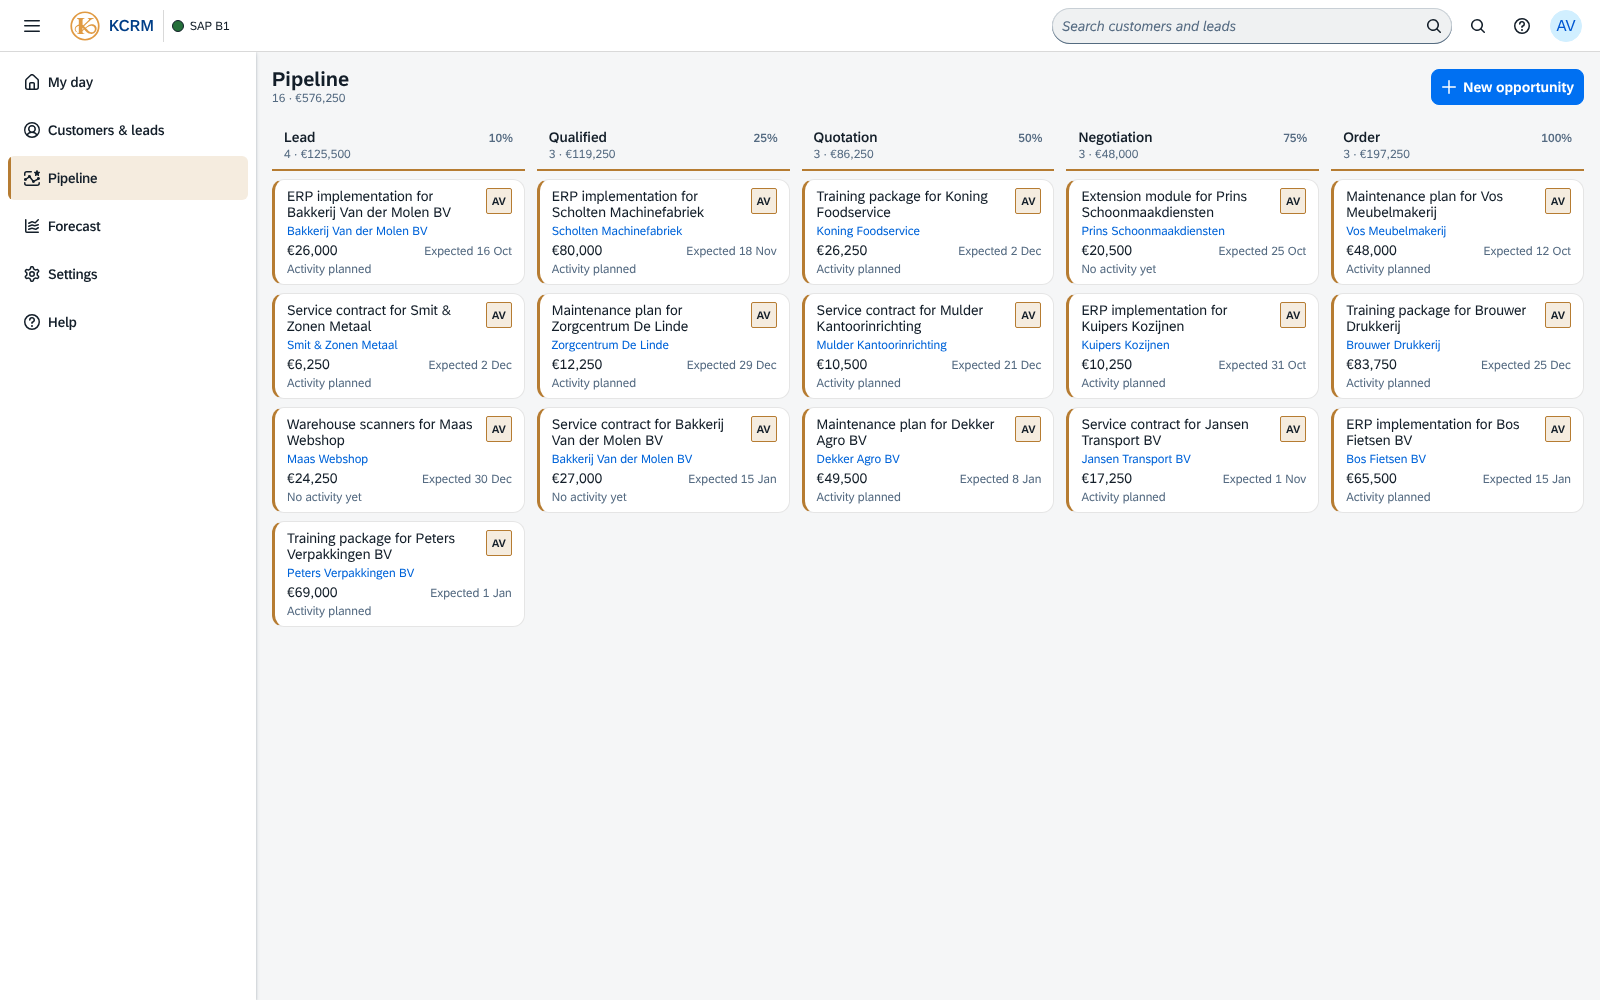Click AV badge on Warehouse scanners card
Image resolution: width=1600 pixels, height=1000 pixels.
[499, 429]
